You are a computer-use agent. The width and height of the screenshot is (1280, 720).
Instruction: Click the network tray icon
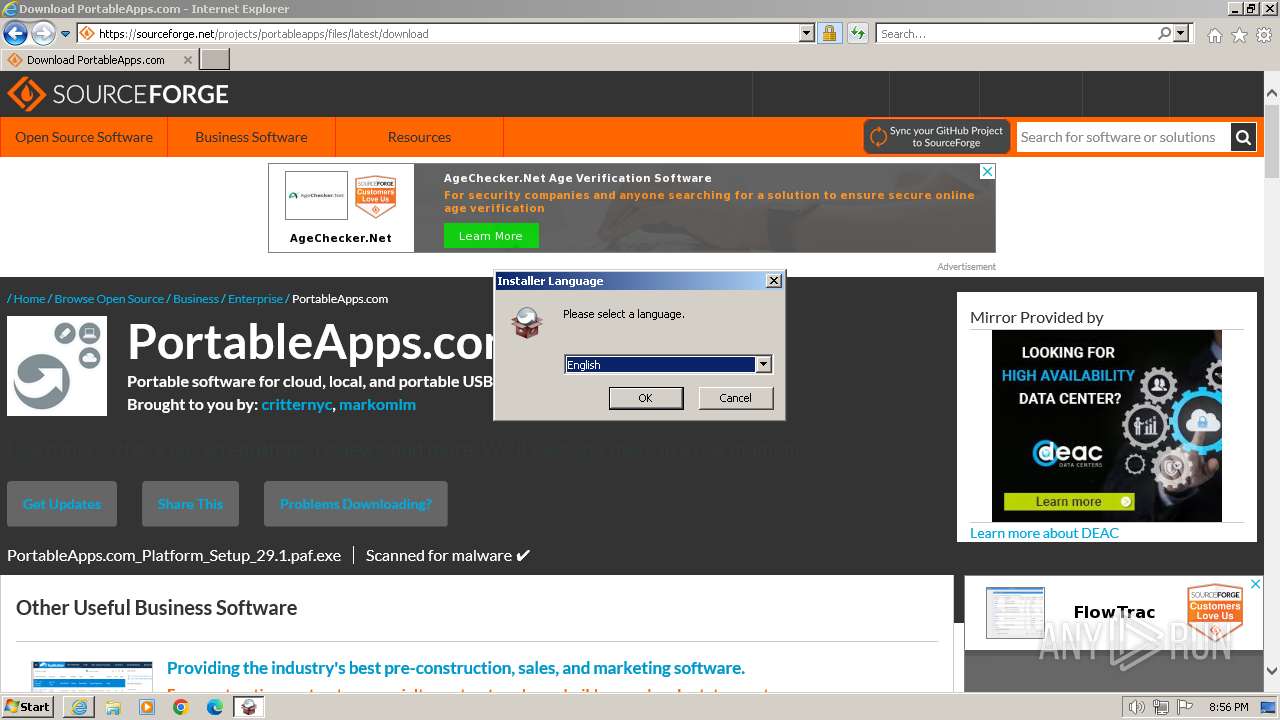(1161, 707)
